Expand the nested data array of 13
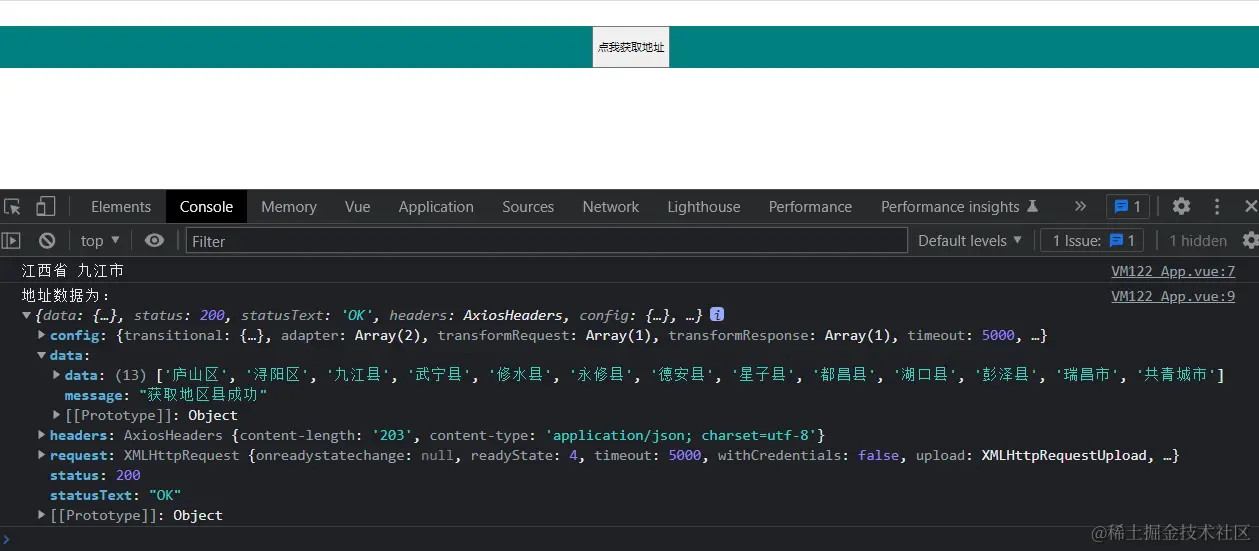This screenshot has height=551, width=1259. pyautogui.click(x=56, y=375)
